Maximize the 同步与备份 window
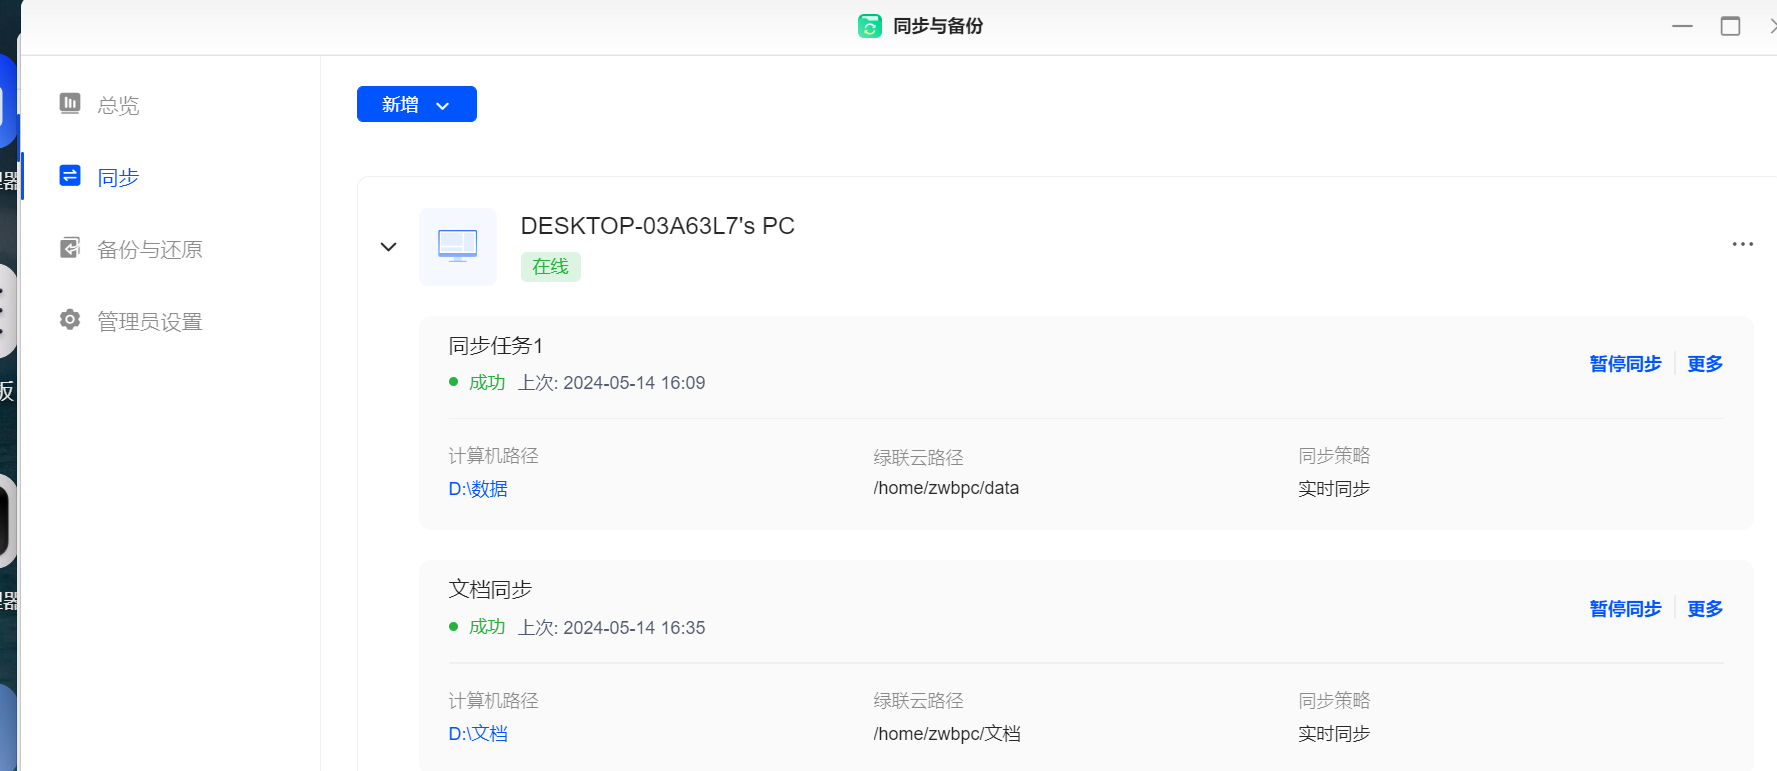 click(1731, 26)
